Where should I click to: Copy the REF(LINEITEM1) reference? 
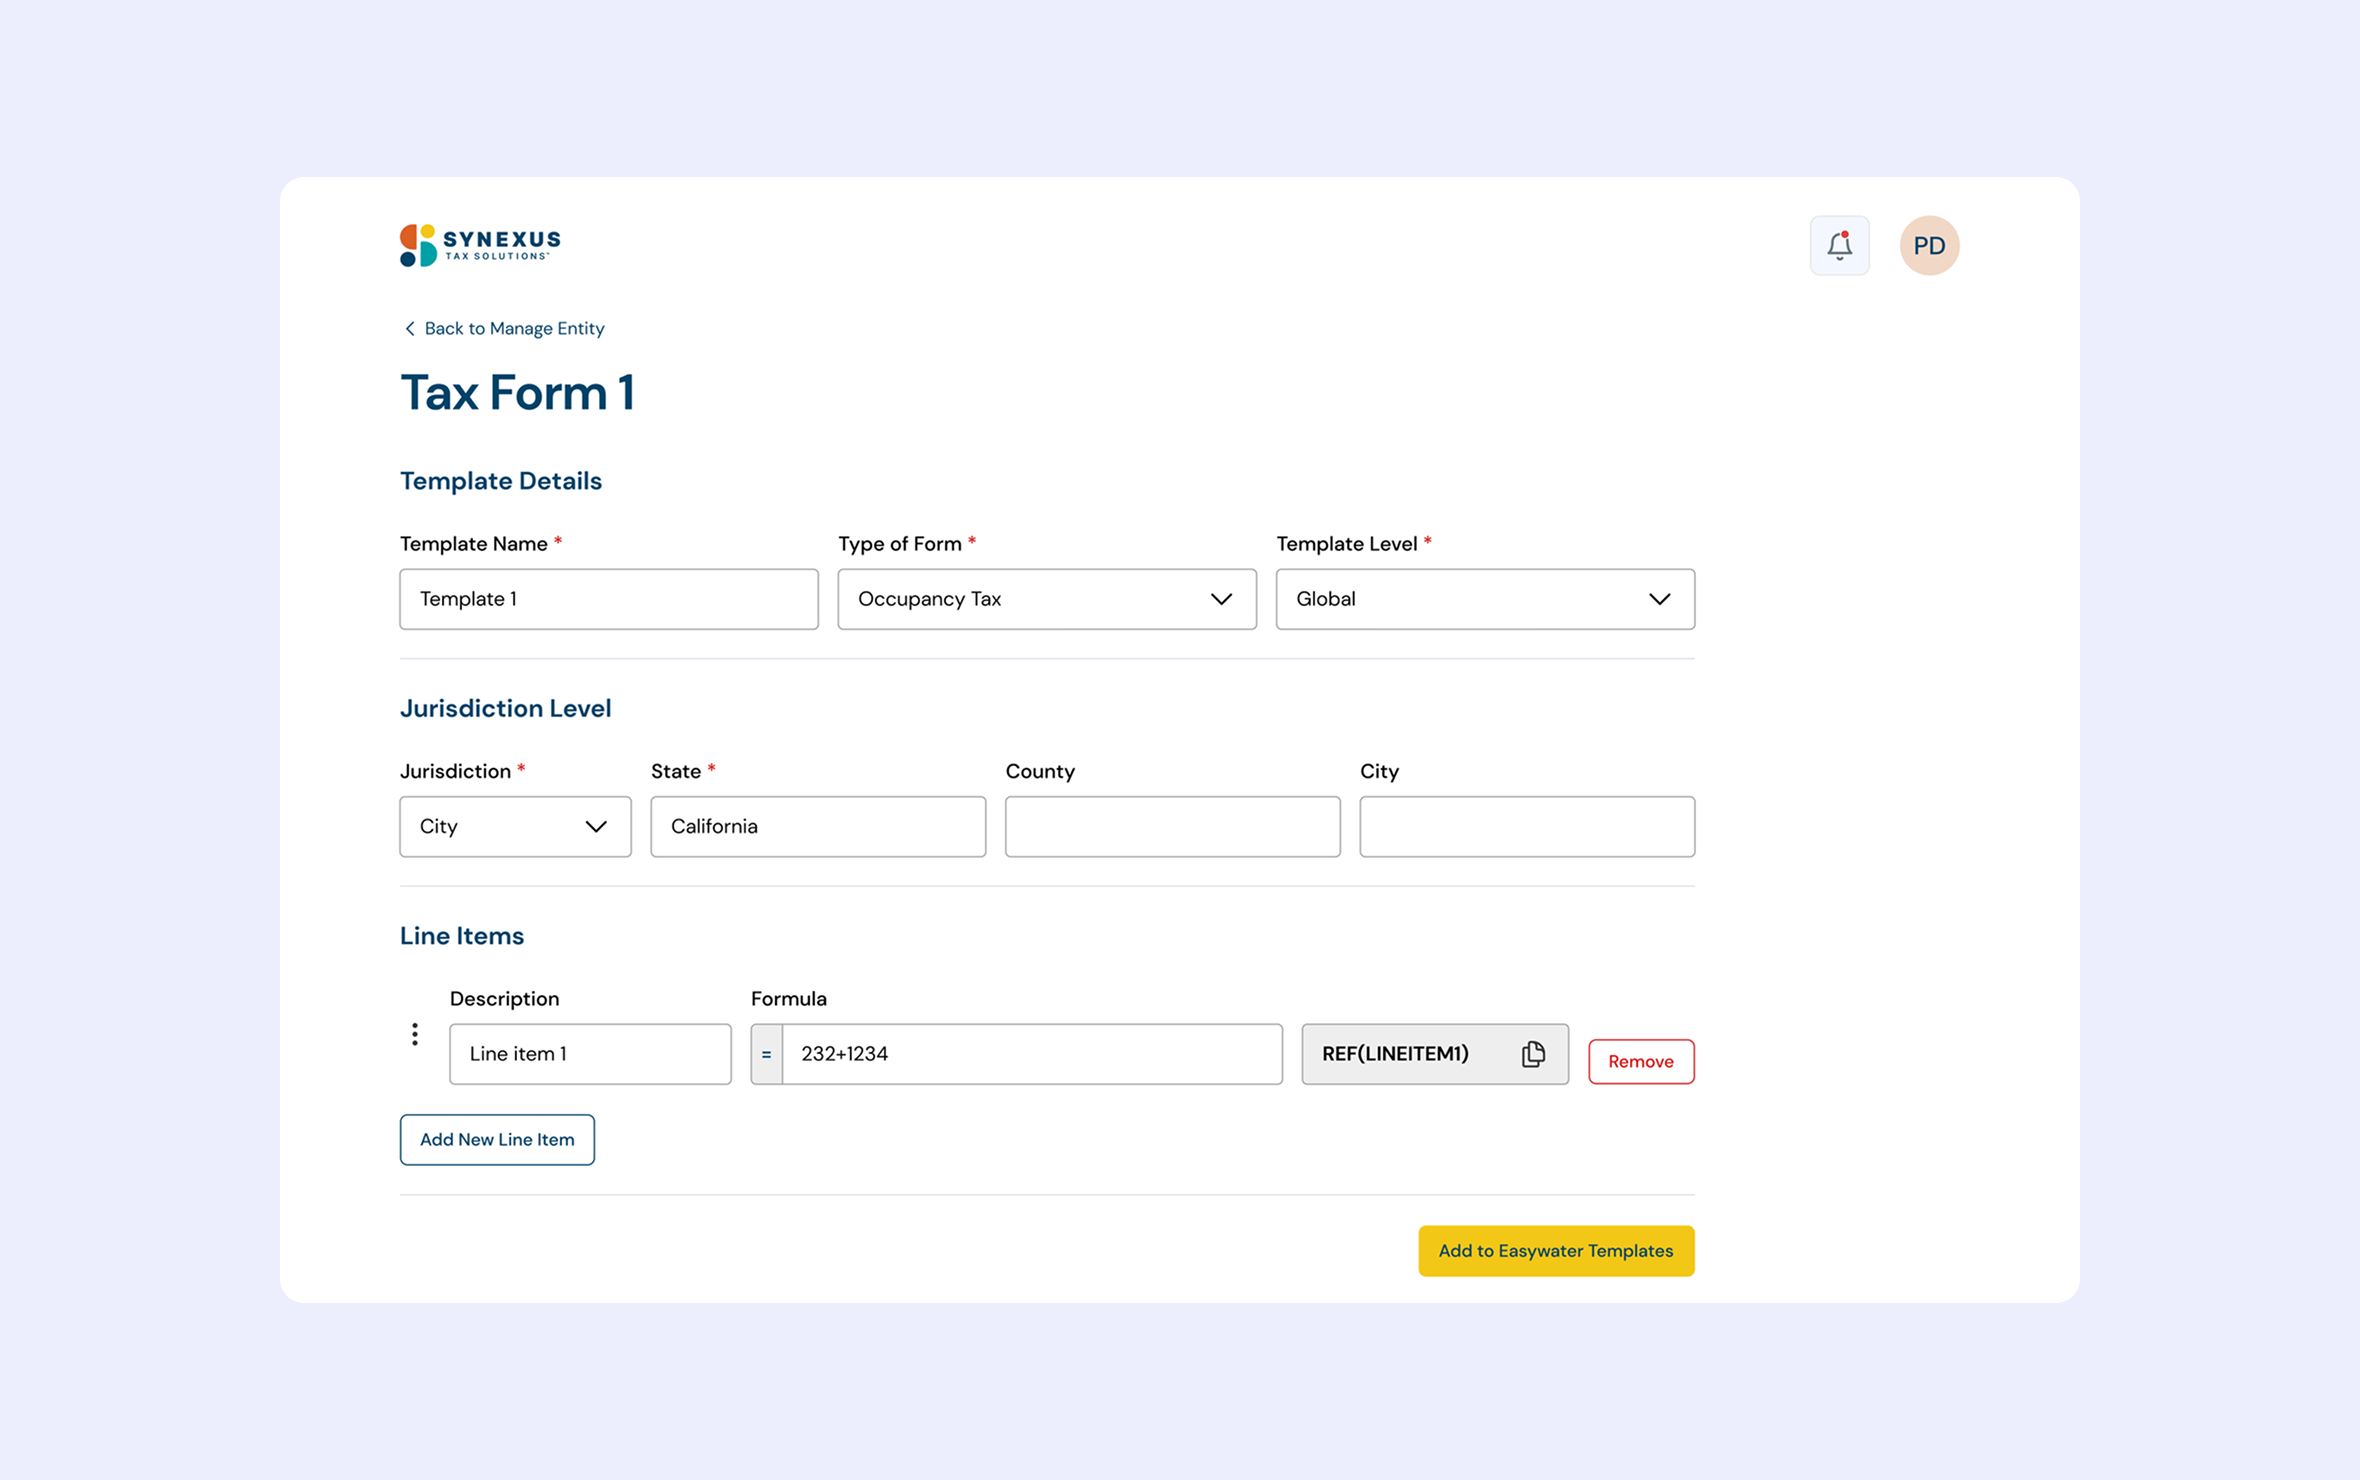(x=1532, y=1054)
